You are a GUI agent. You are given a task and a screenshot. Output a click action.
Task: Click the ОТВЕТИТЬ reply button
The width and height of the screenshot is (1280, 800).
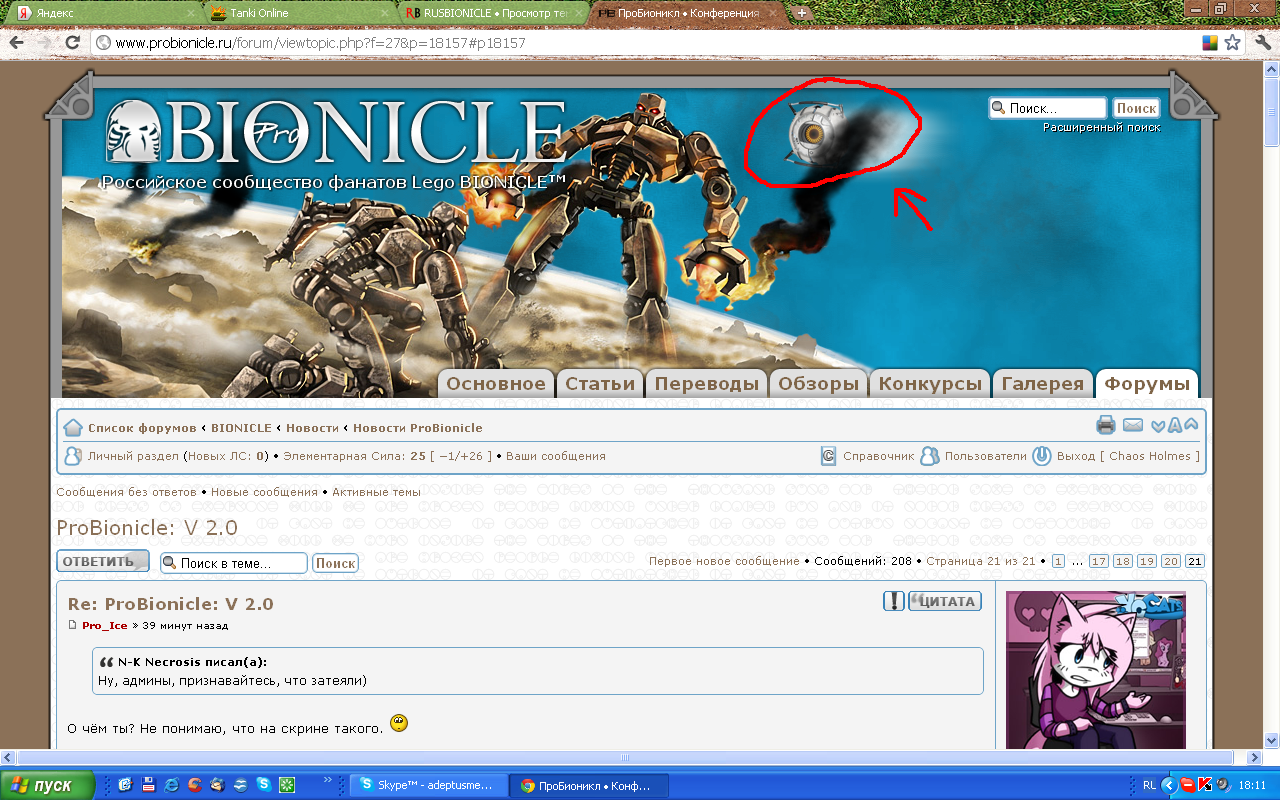point(103,562)
